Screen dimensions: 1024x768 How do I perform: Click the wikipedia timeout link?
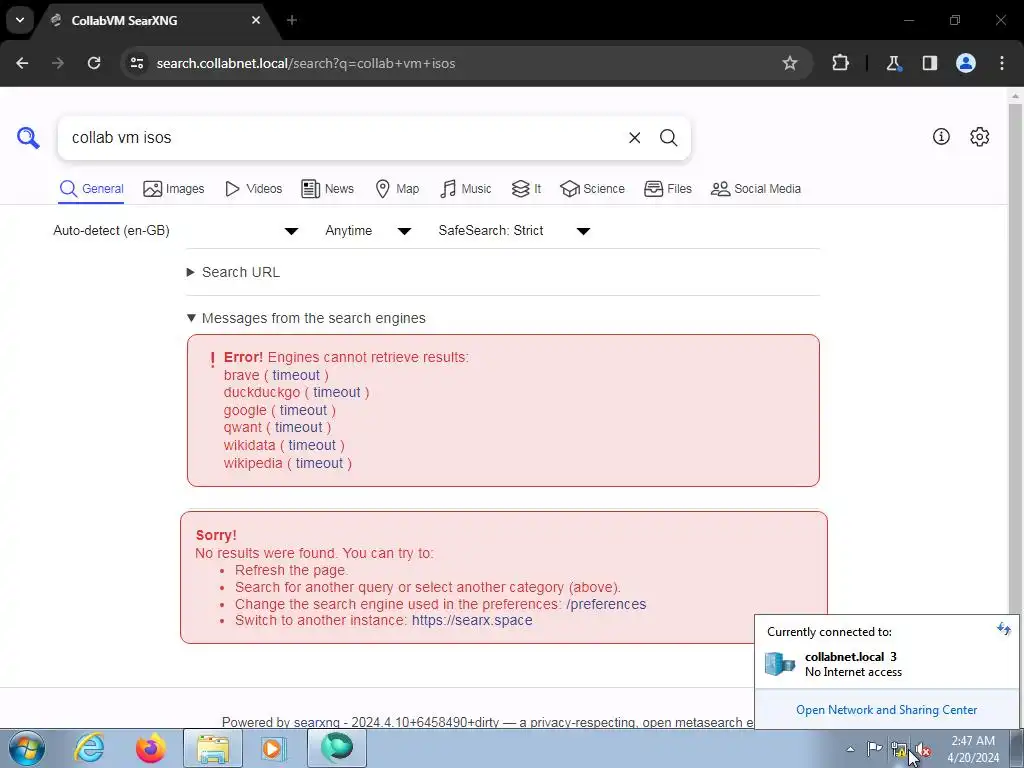point(319,463)
